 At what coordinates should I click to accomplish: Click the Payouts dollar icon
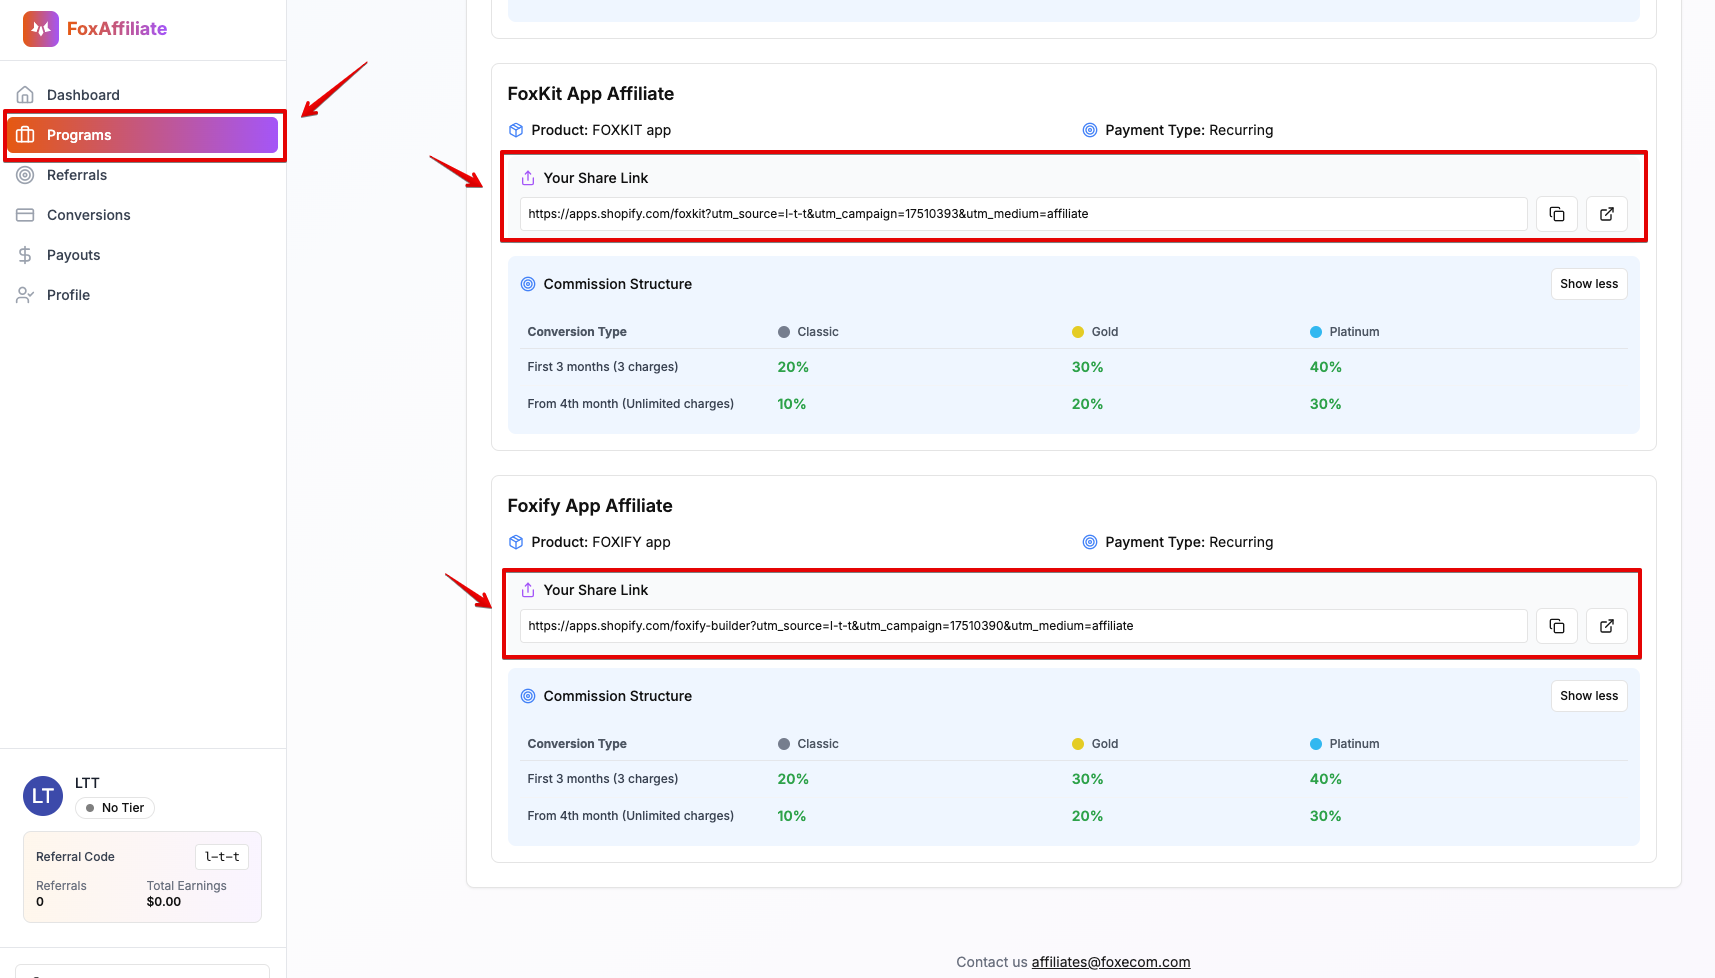(25, 255)
